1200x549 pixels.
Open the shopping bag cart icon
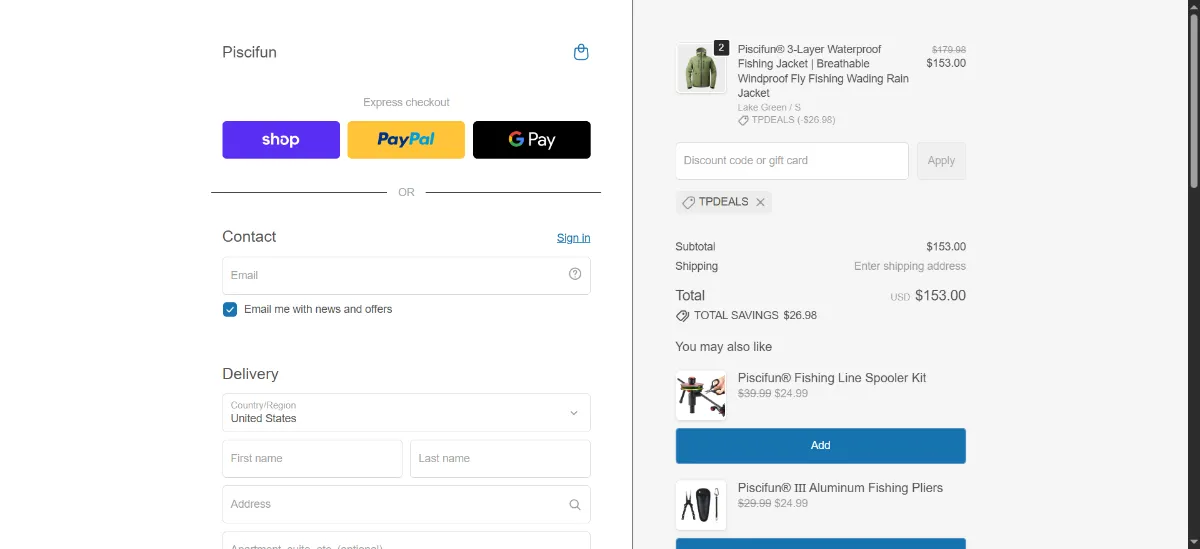pos(581,52)
